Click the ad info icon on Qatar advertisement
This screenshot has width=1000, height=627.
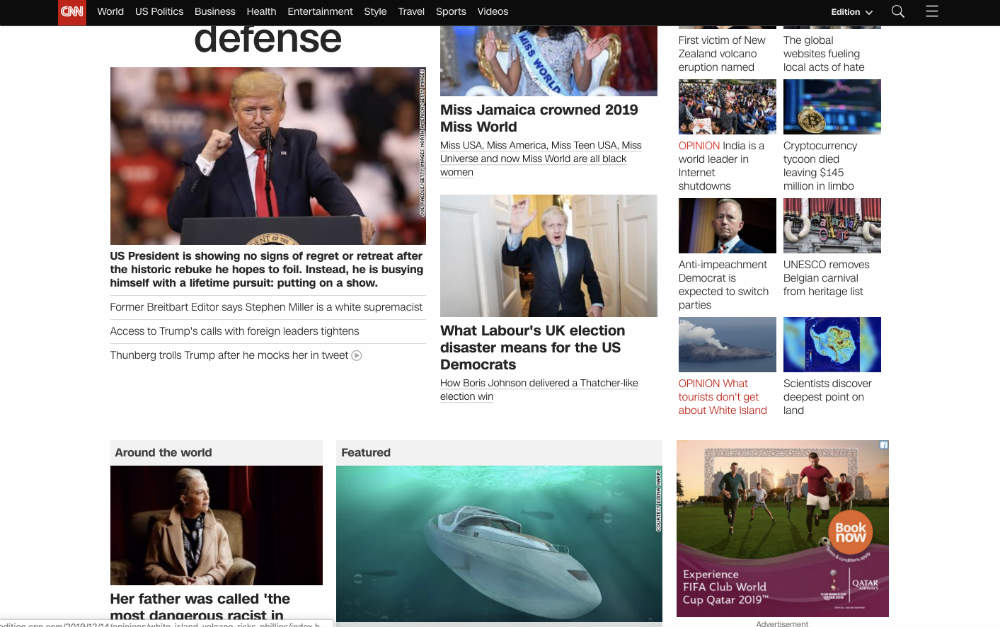tap(884, 445)
